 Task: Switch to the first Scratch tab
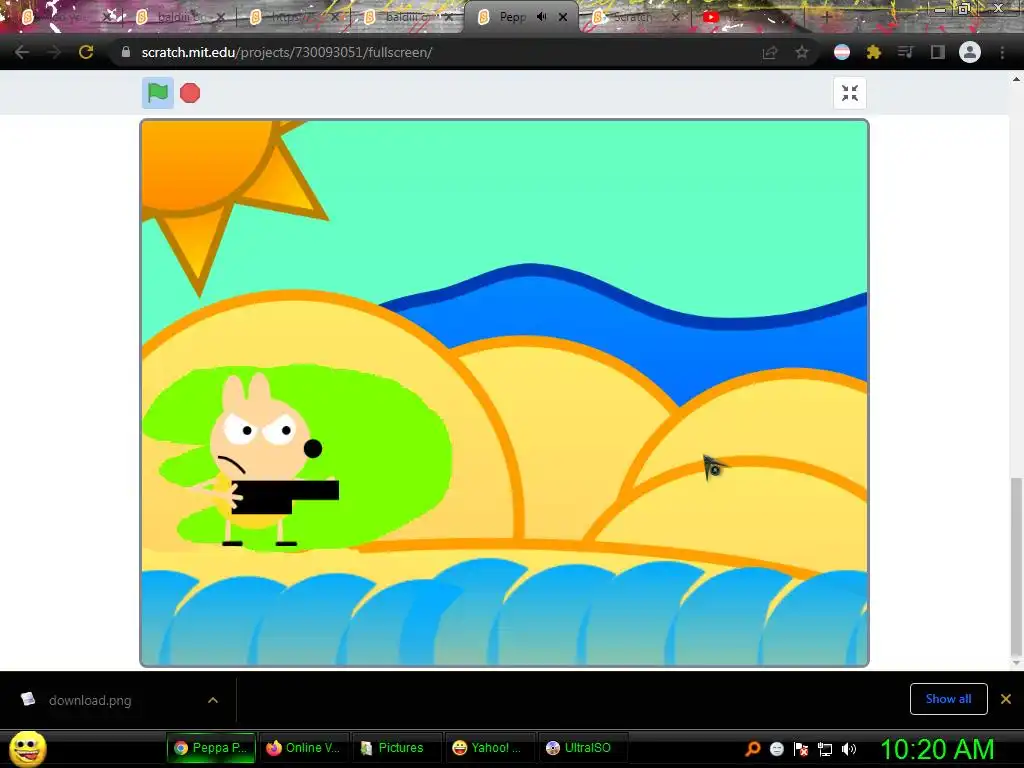(x=62, y=17)
